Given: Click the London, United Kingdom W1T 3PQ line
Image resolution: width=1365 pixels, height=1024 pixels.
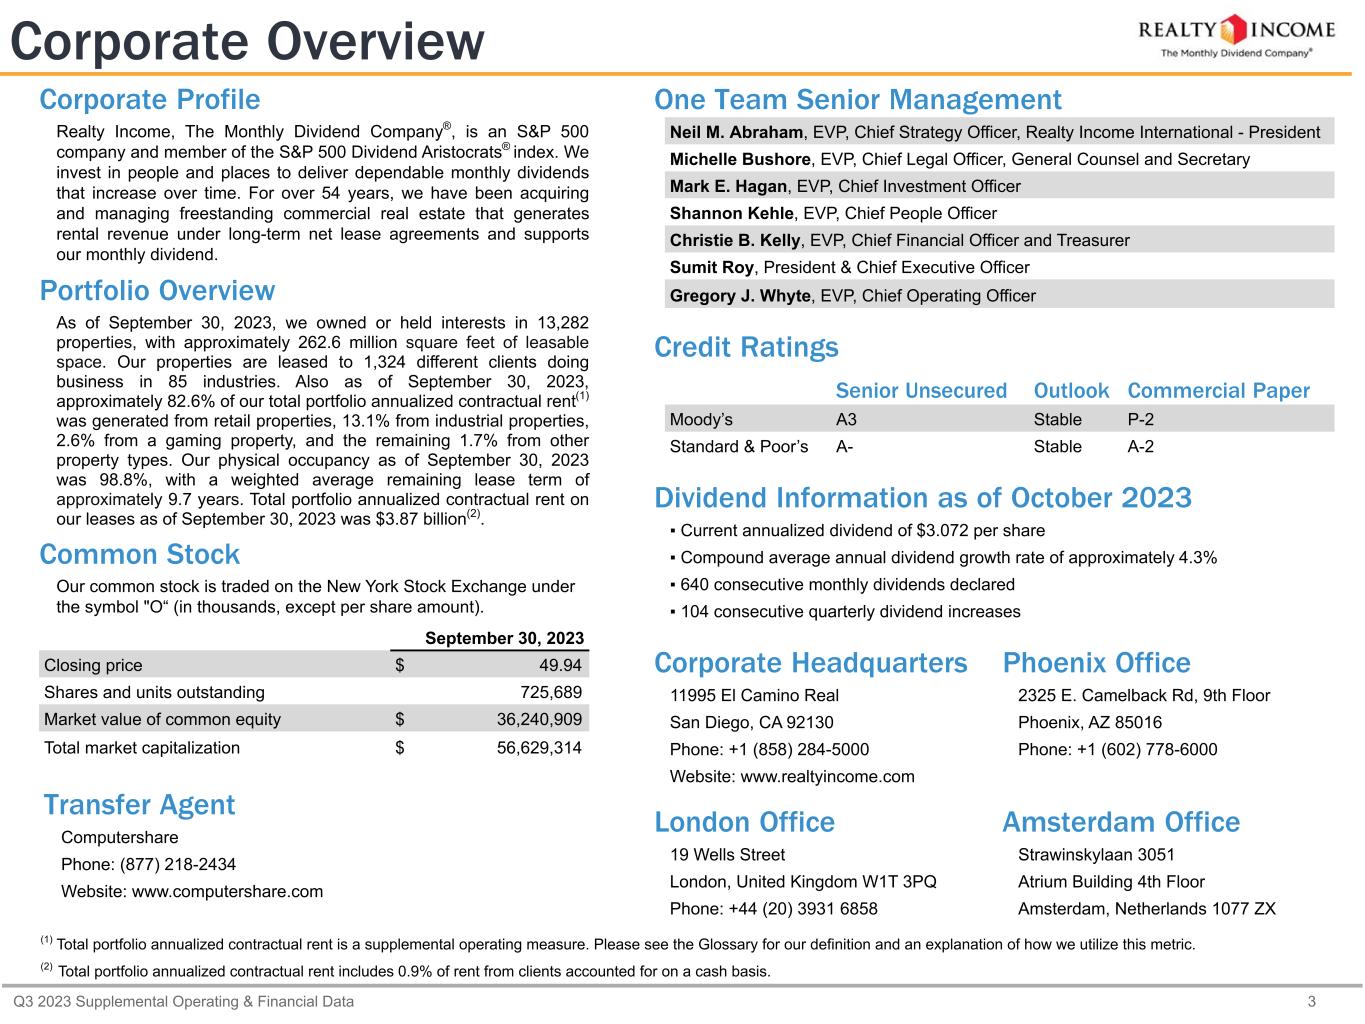Looking at the screenshot, I should pos(803,882).
